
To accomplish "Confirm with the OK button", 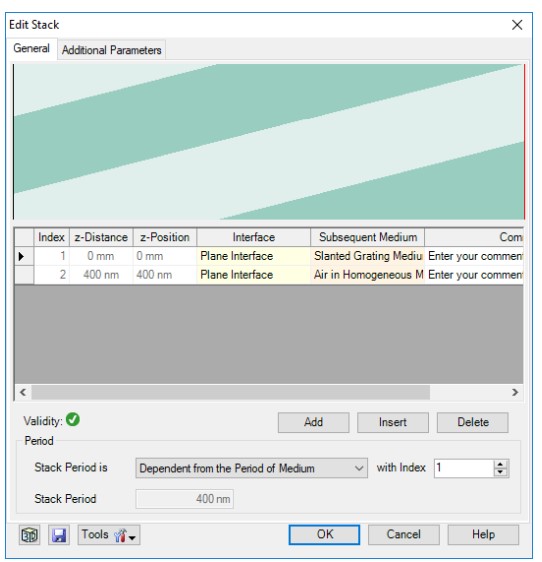I will [x=324, y=535].
